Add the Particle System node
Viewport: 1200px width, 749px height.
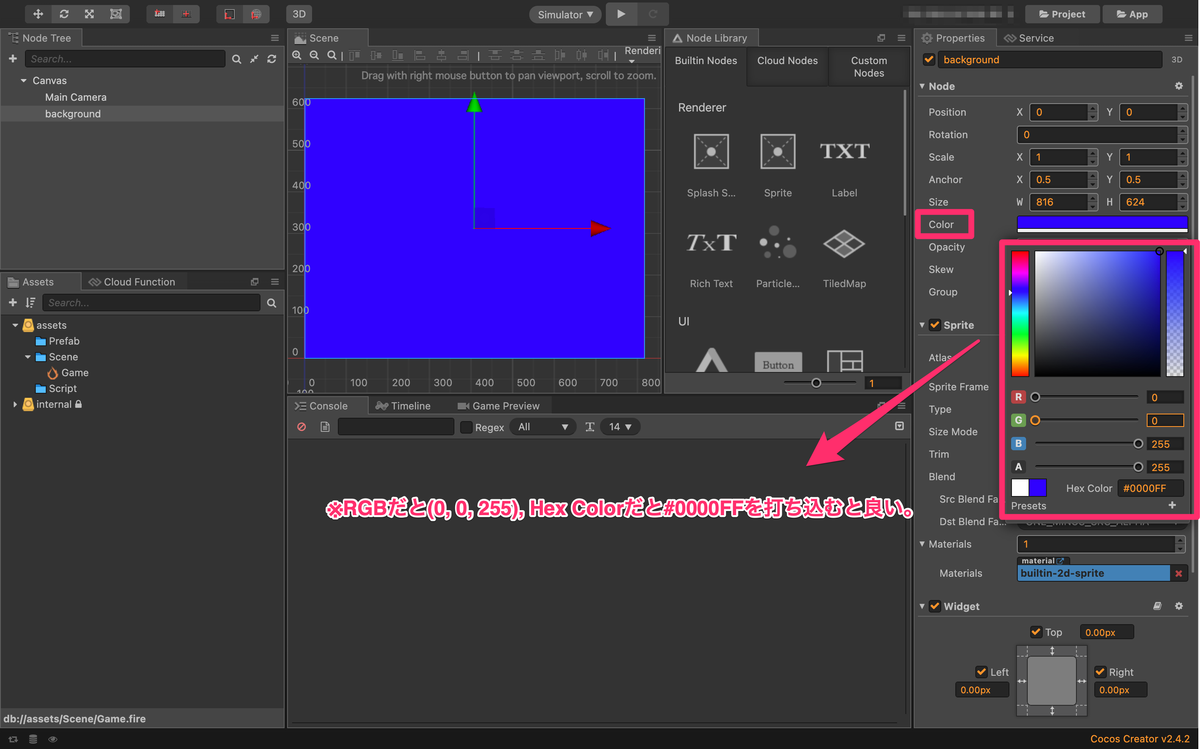777,243
